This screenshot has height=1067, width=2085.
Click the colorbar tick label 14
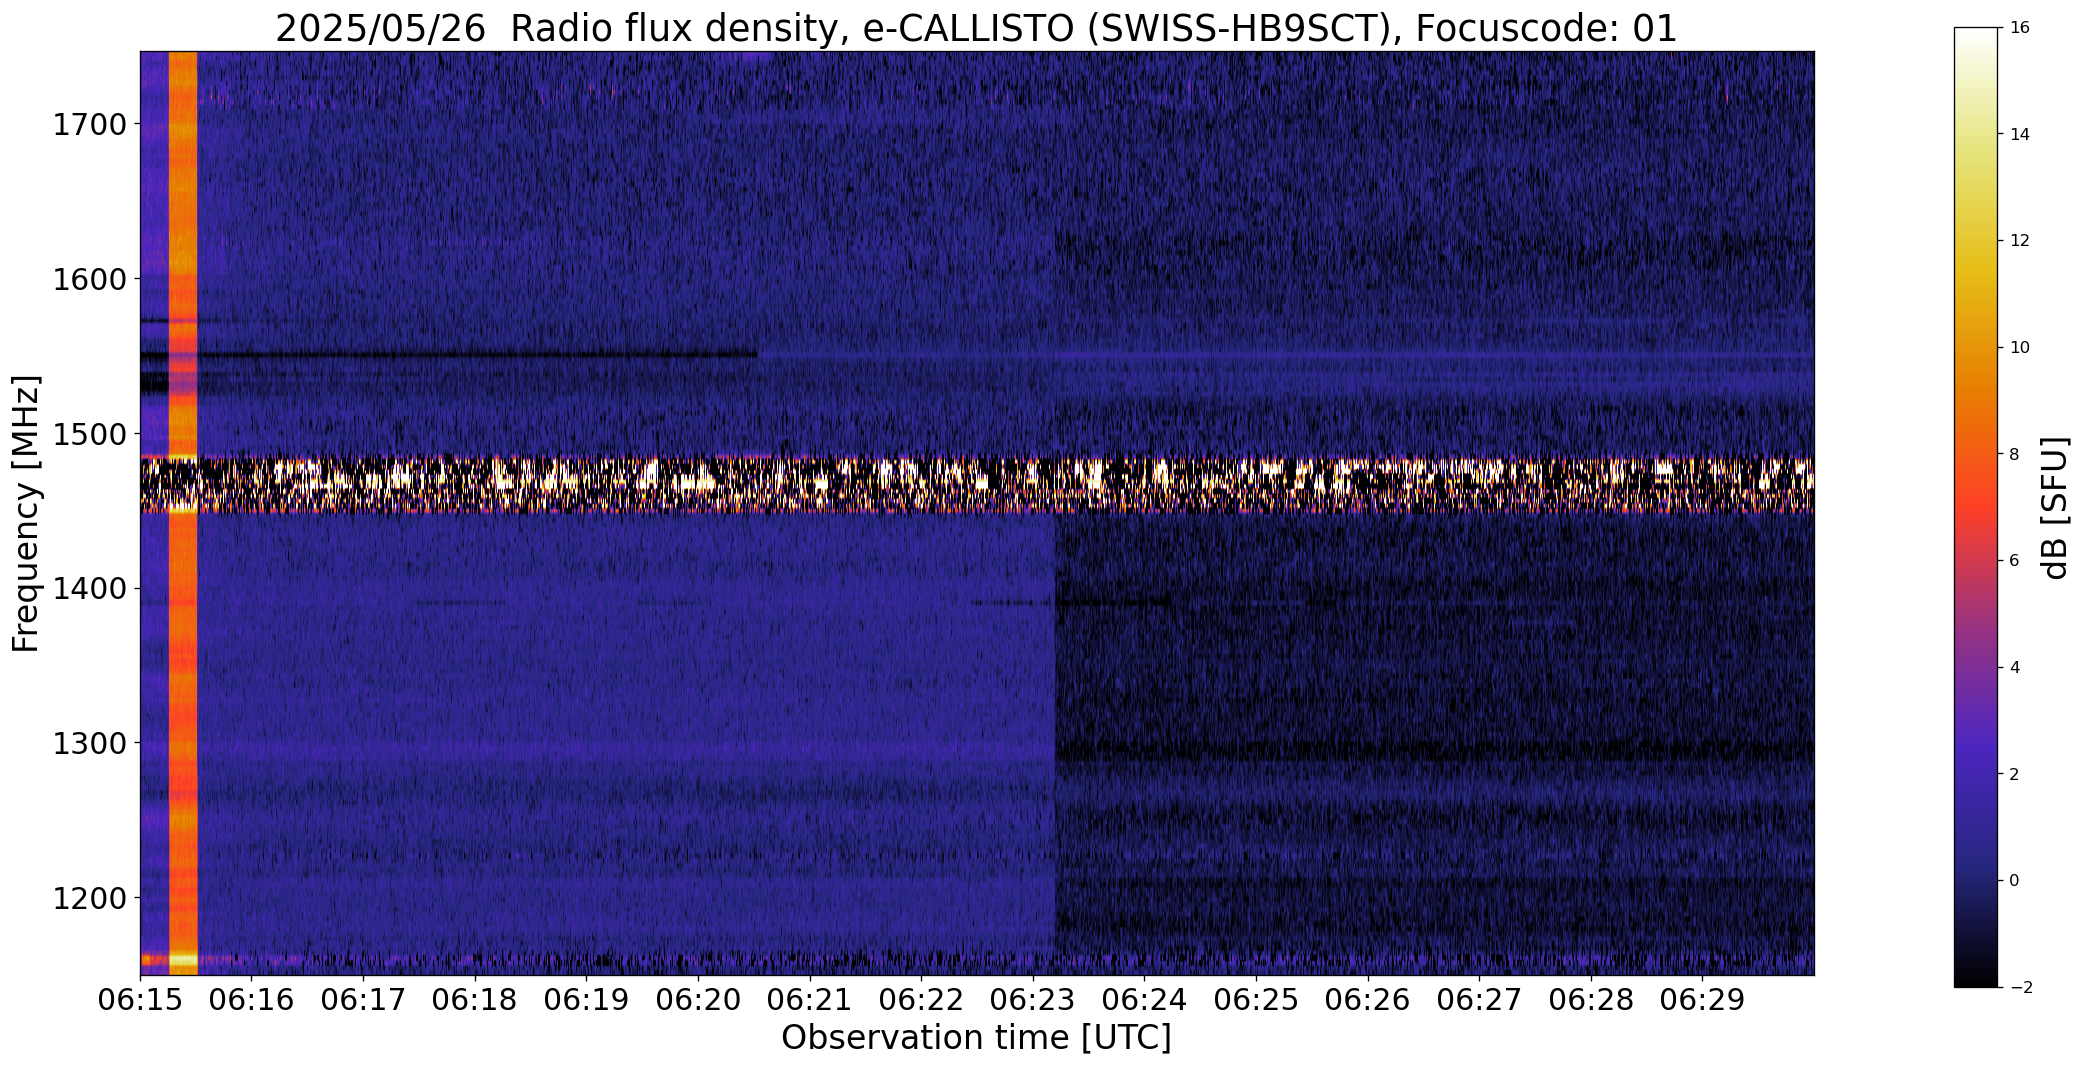tap(2019, 134)
